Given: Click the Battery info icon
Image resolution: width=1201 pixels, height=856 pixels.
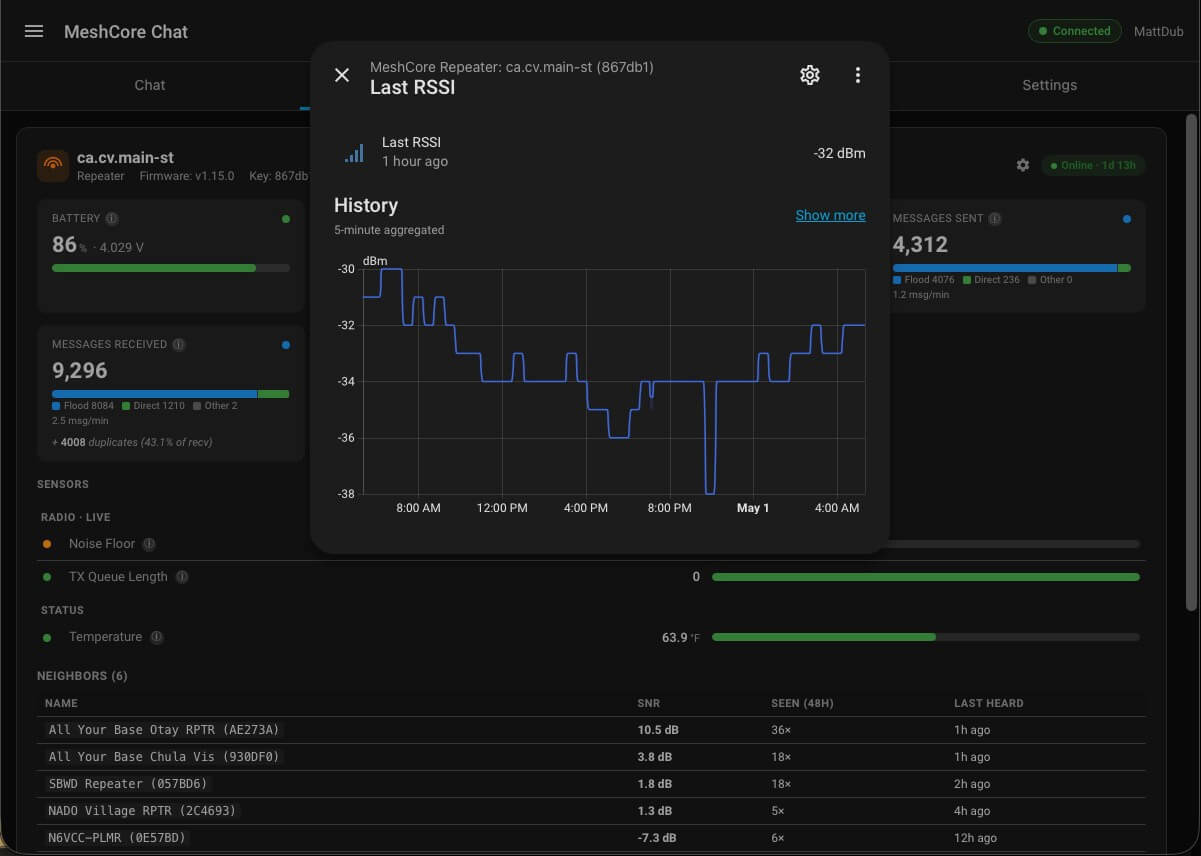Looking at the screenshot, I should 112,218.
